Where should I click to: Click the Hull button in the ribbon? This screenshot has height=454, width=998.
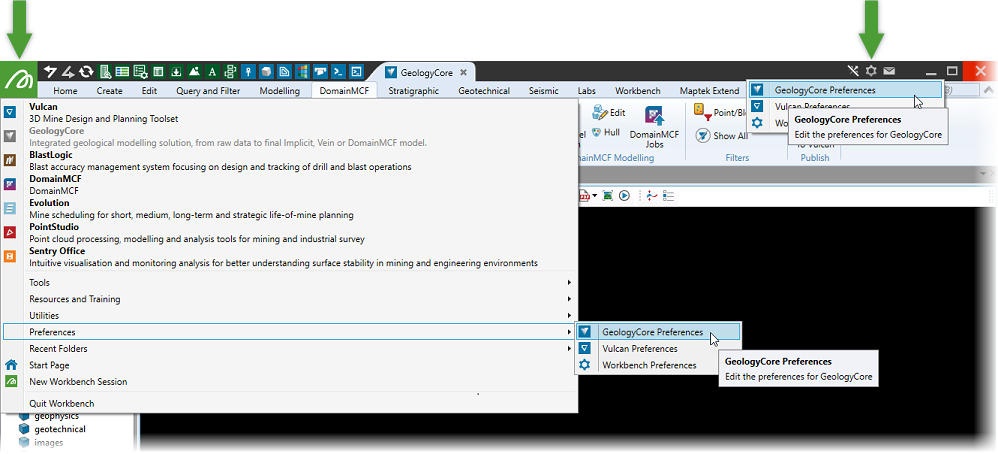[x=605, y=132]
